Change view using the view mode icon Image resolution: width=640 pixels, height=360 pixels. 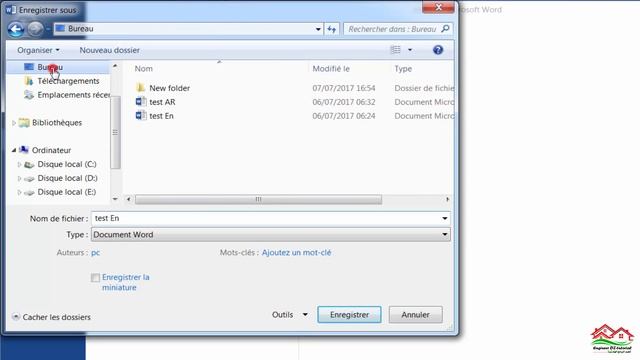coord(396,50)
